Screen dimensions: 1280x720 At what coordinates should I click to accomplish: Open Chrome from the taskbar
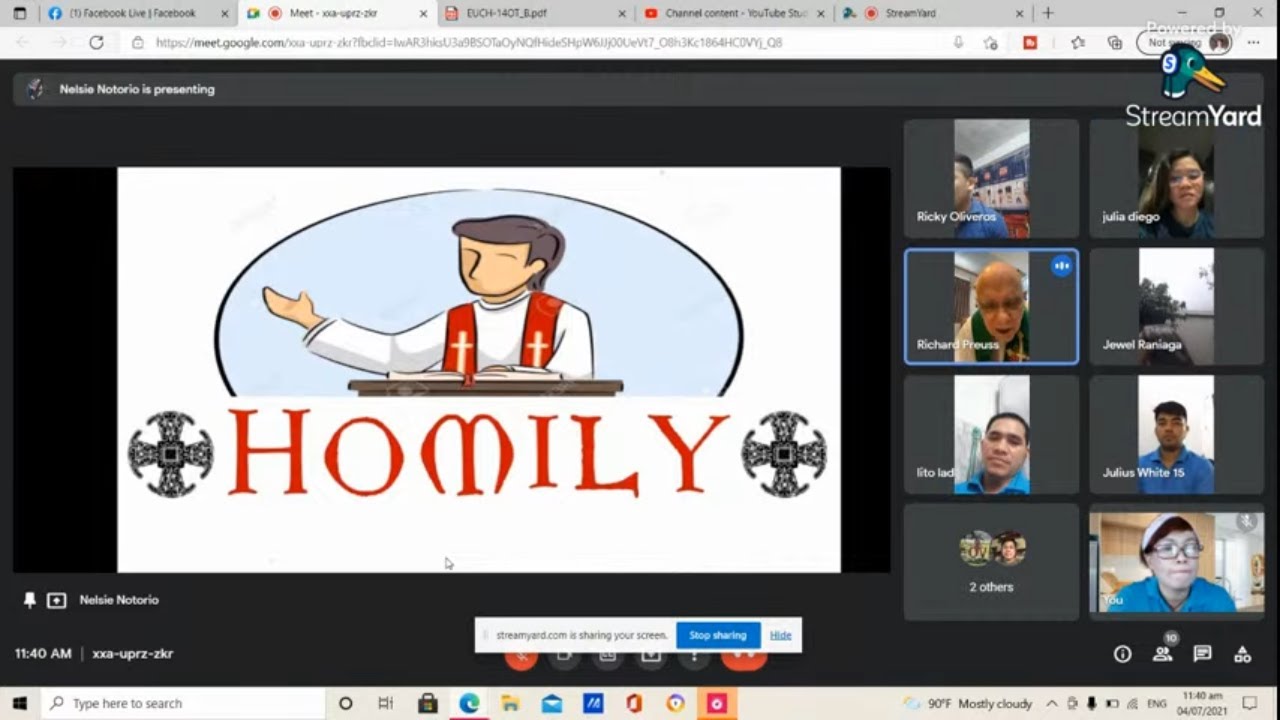coord(675,703)
